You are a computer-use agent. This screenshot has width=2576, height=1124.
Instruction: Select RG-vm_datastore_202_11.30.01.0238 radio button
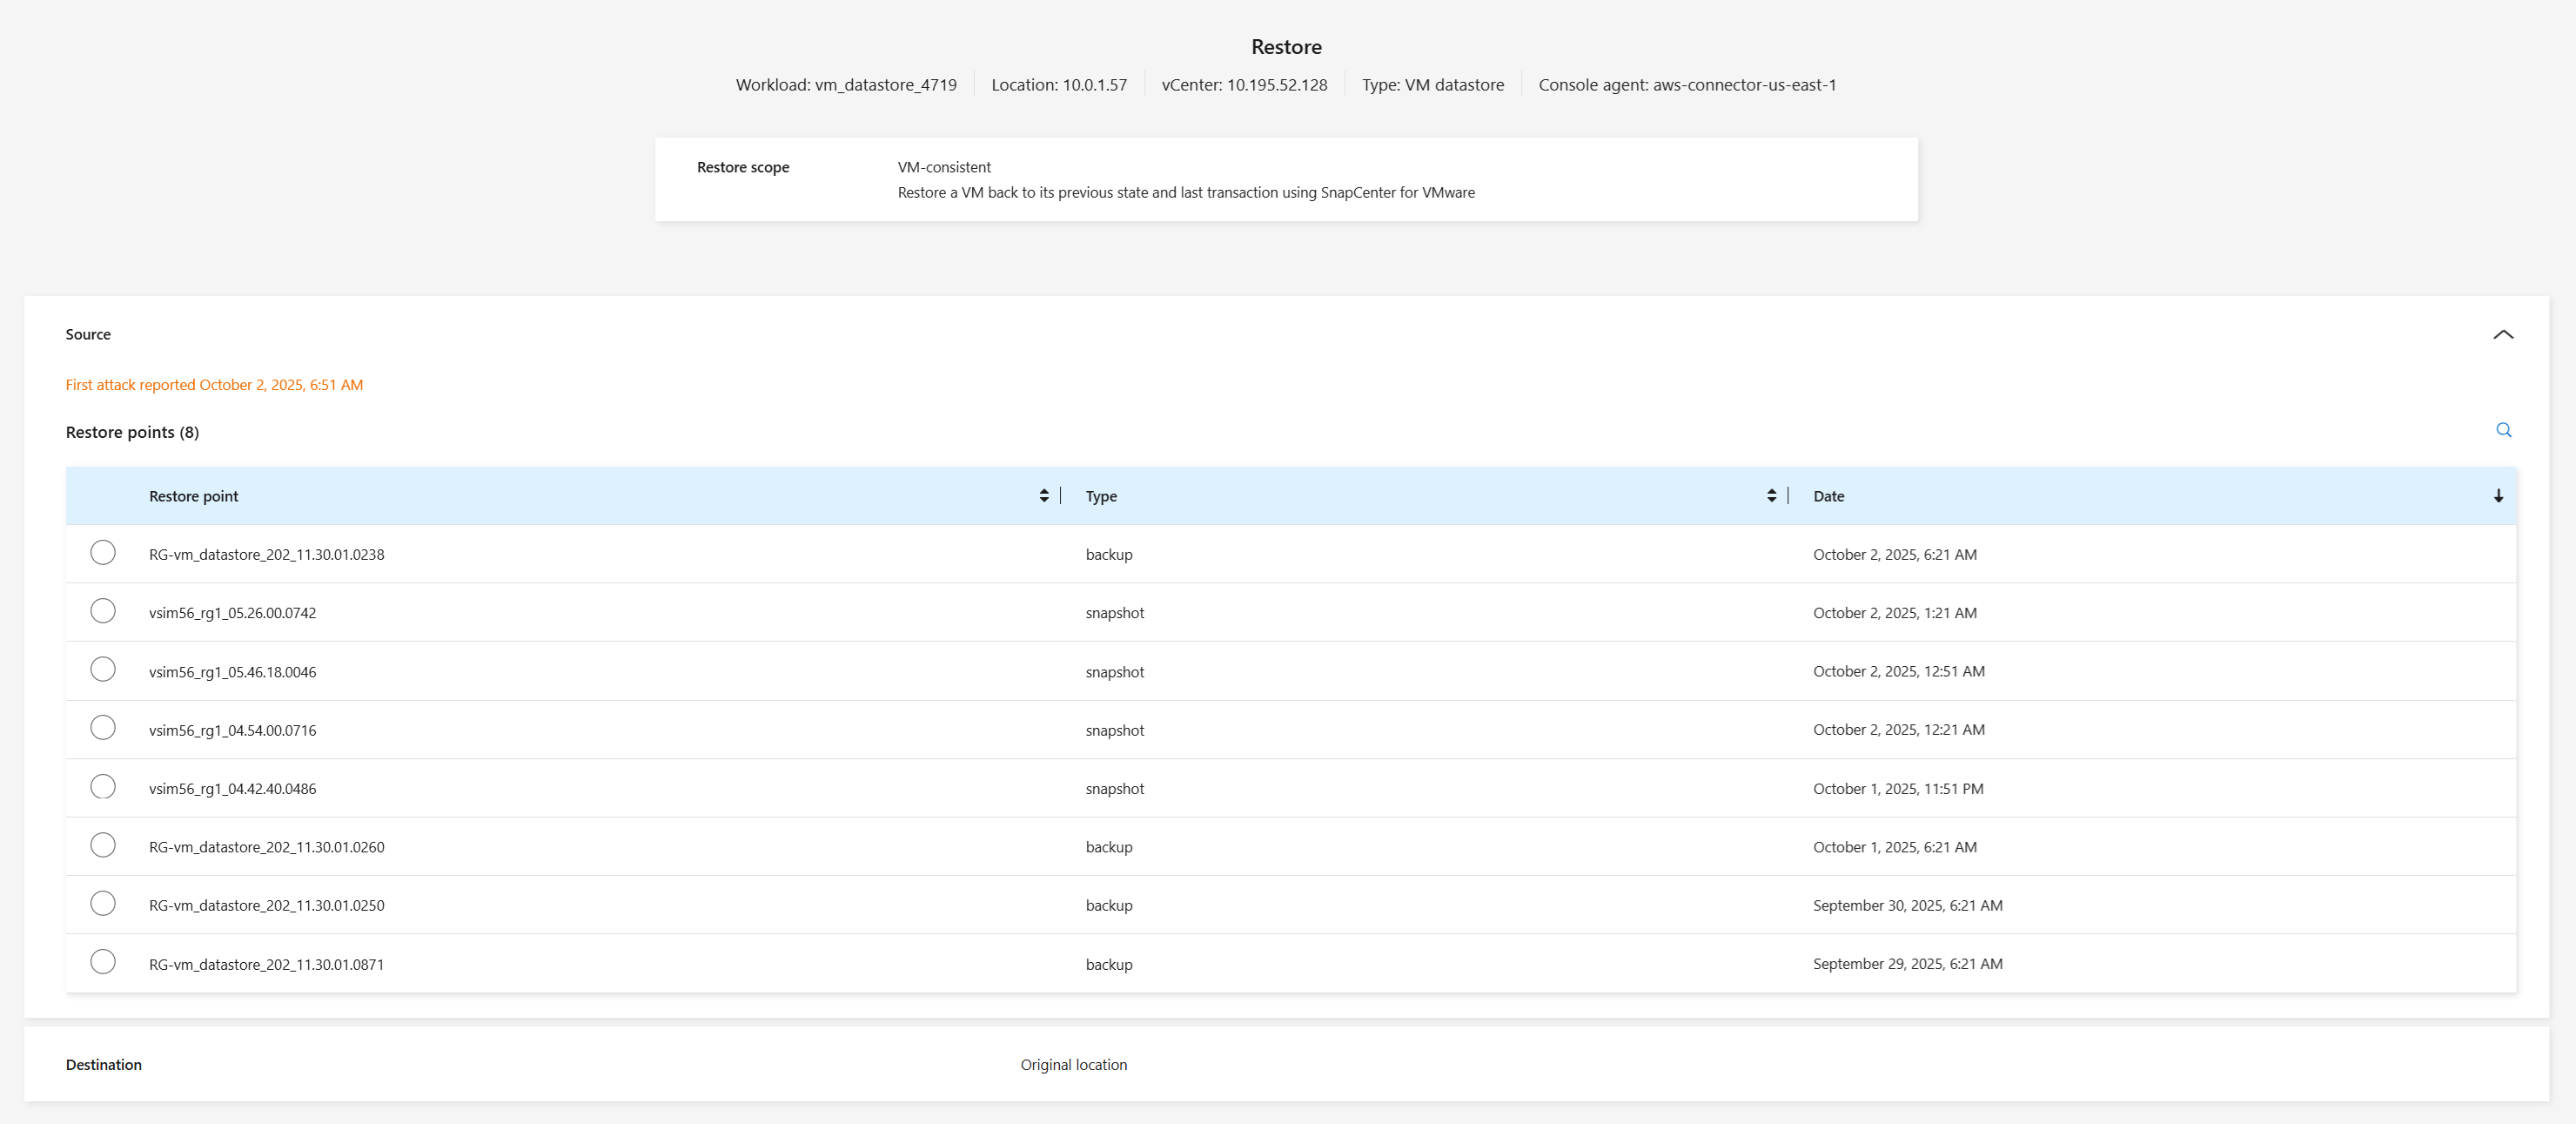click(103, 553)
